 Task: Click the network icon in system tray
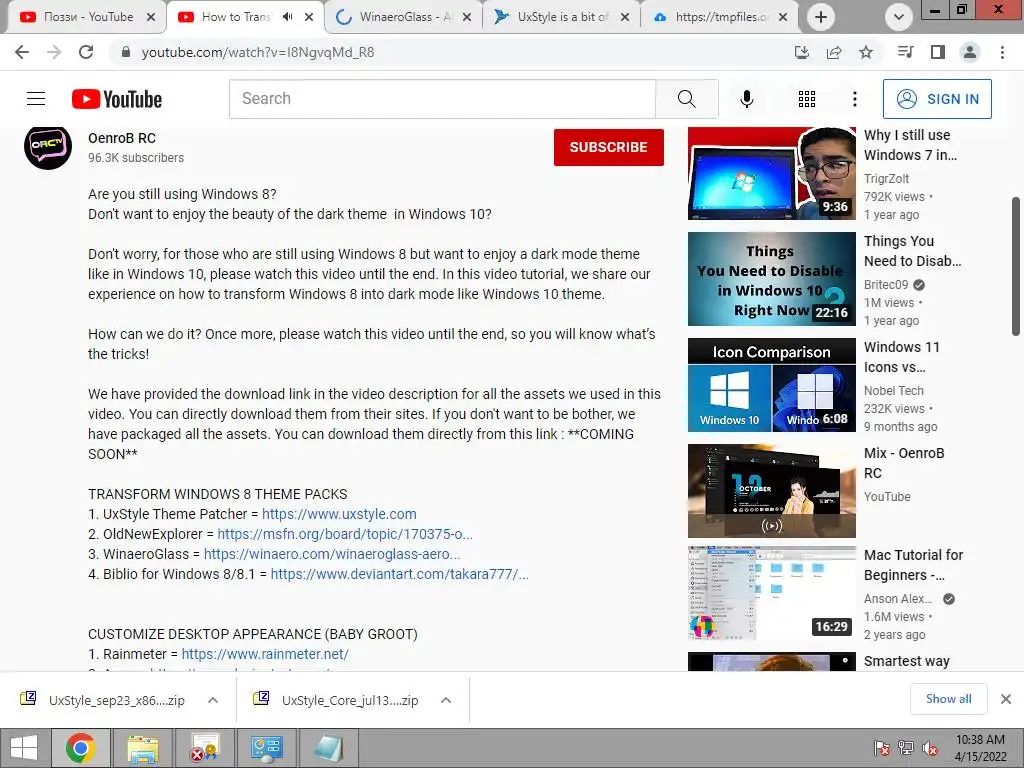tap(906, 748)
